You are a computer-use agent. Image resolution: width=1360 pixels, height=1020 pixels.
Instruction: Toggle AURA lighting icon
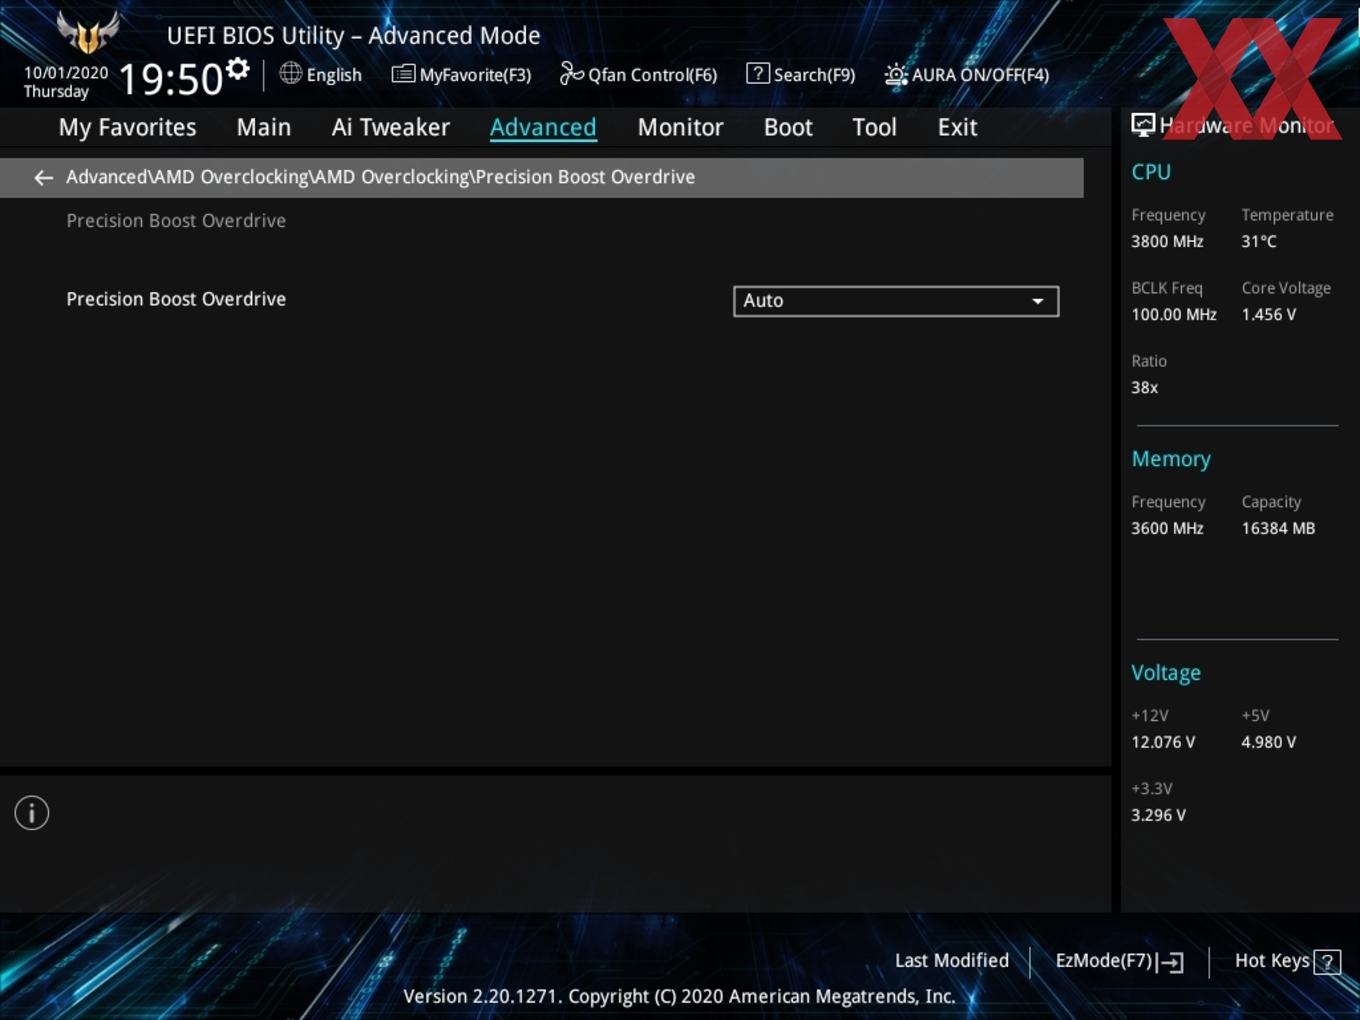tap(896, 74)
